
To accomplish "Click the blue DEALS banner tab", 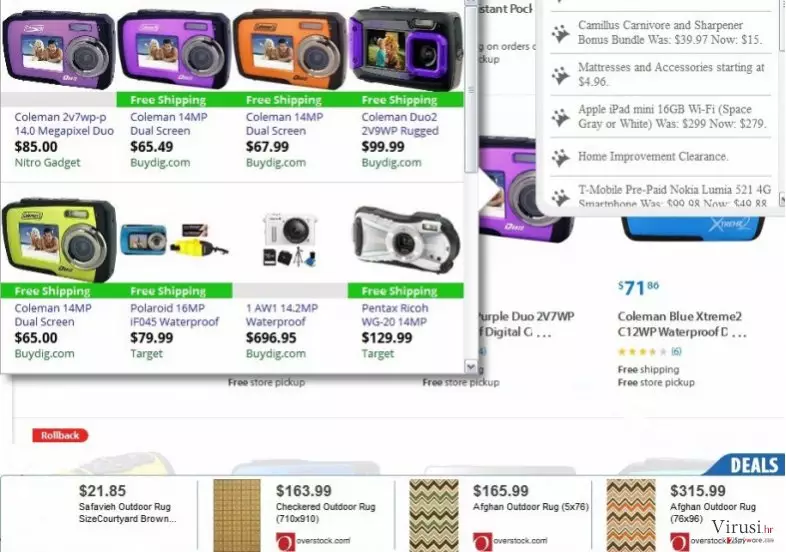I will click(746, 465).
